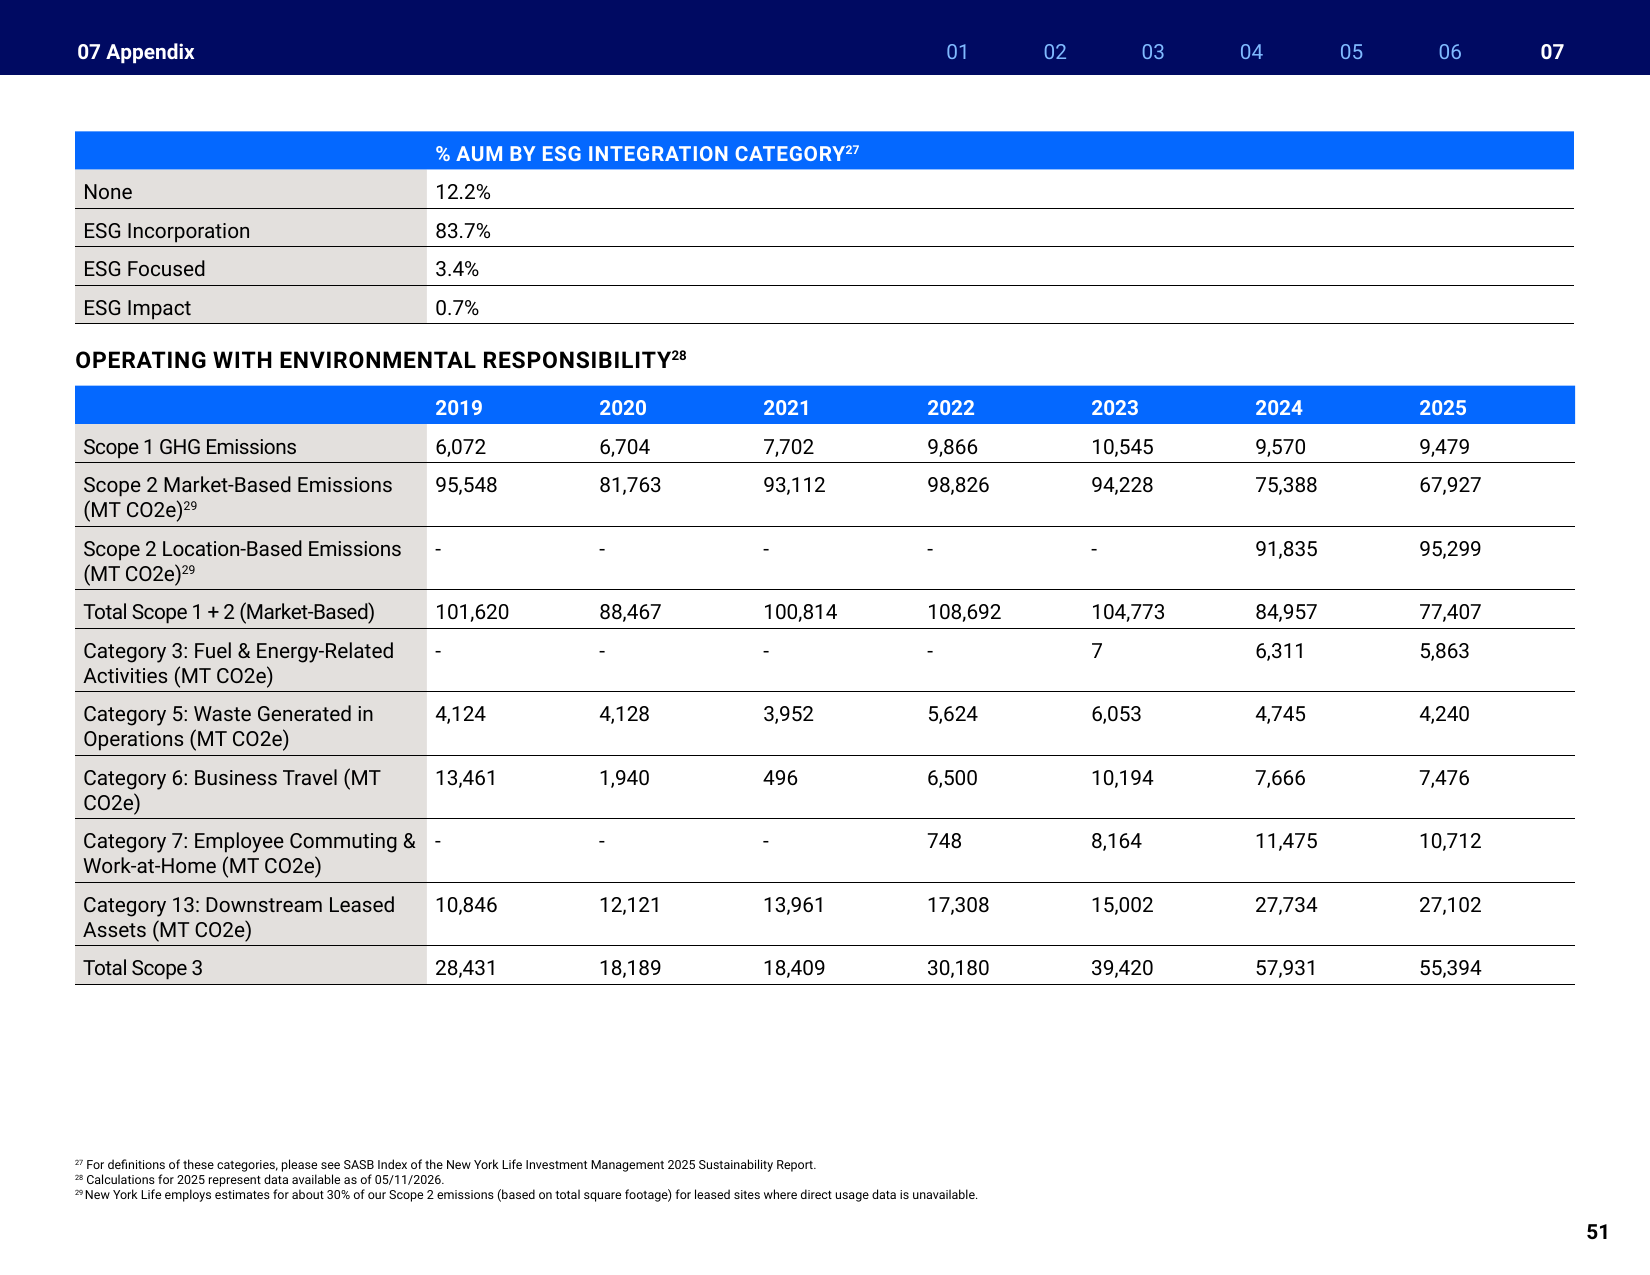Click 'Category 3: Fuel & Energy-Related' row label

(x=239, y=663)
